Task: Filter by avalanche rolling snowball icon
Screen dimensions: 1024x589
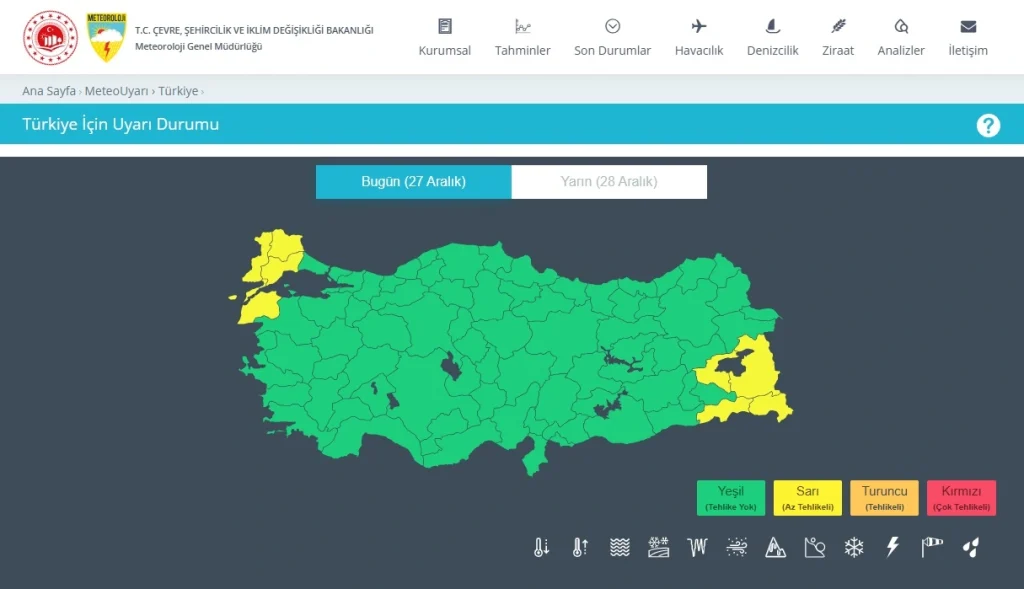Action: point(814,547)
